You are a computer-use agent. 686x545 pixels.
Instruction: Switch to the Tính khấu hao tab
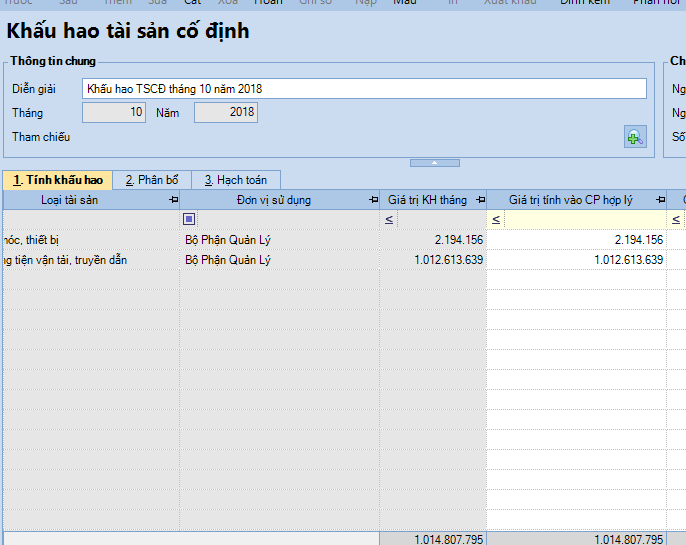click(x=58, y=180)
